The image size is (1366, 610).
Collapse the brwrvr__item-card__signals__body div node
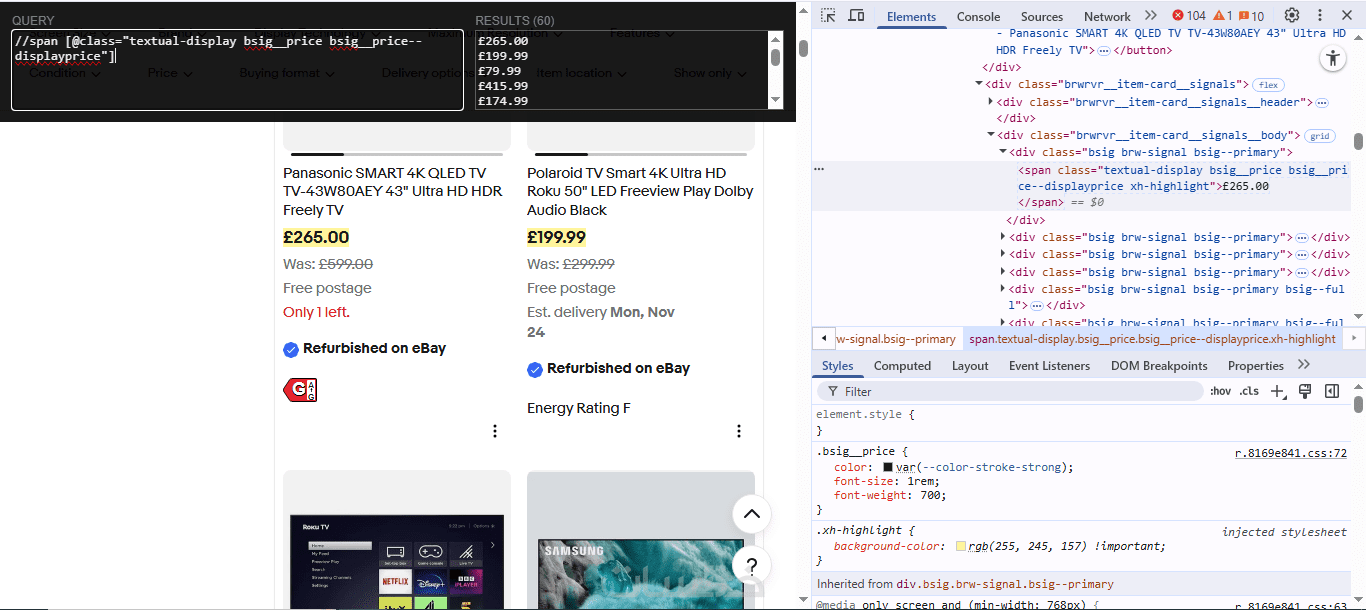pyautogui.click(x=991, y=135)
